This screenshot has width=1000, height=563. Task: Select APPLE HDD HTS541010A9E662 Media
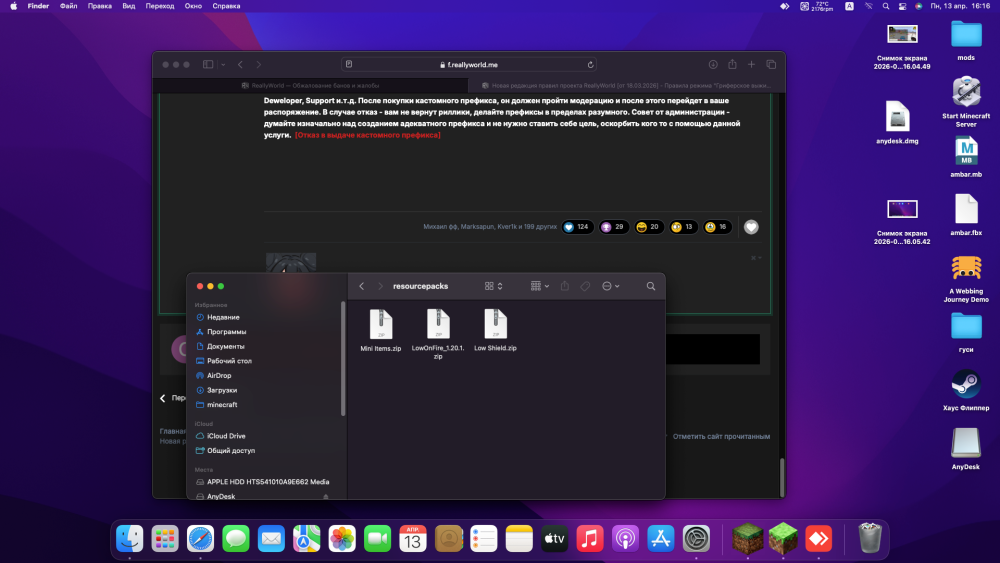point(266,482)
